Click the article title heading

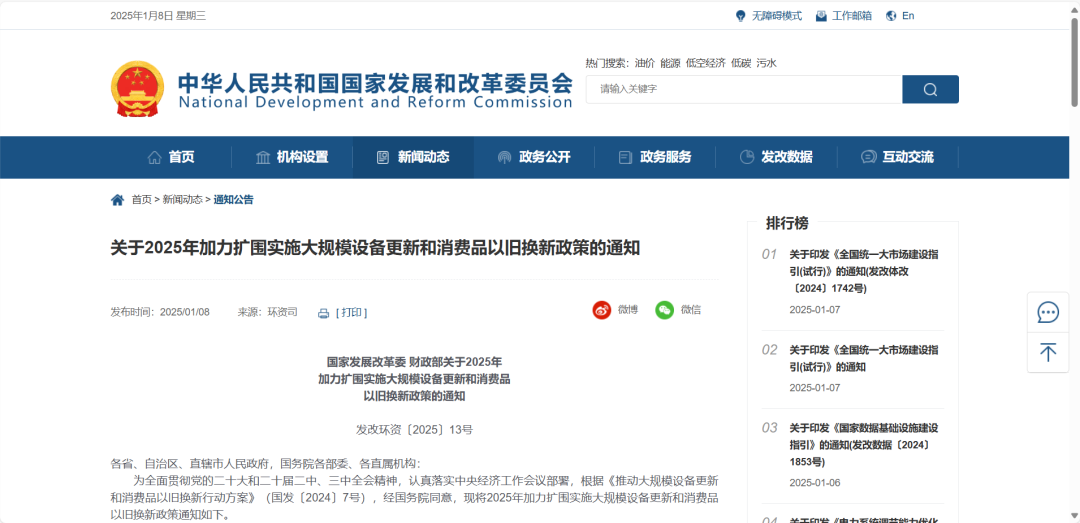(x=375, y=248)
